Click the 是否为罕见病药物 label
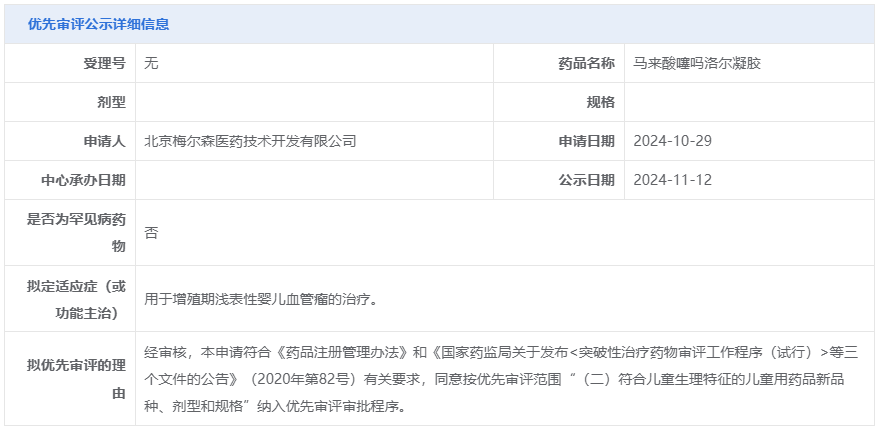Image resolution: width=880 pixels, height=430 pixels. pos(76,232)
